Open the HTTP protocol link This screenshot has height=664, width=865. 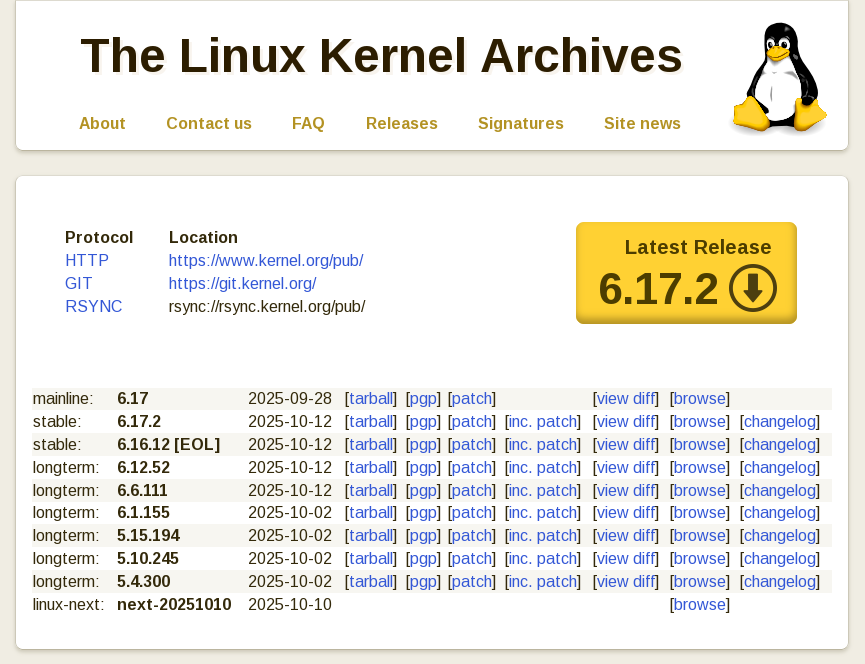click(x=87, y=260)
